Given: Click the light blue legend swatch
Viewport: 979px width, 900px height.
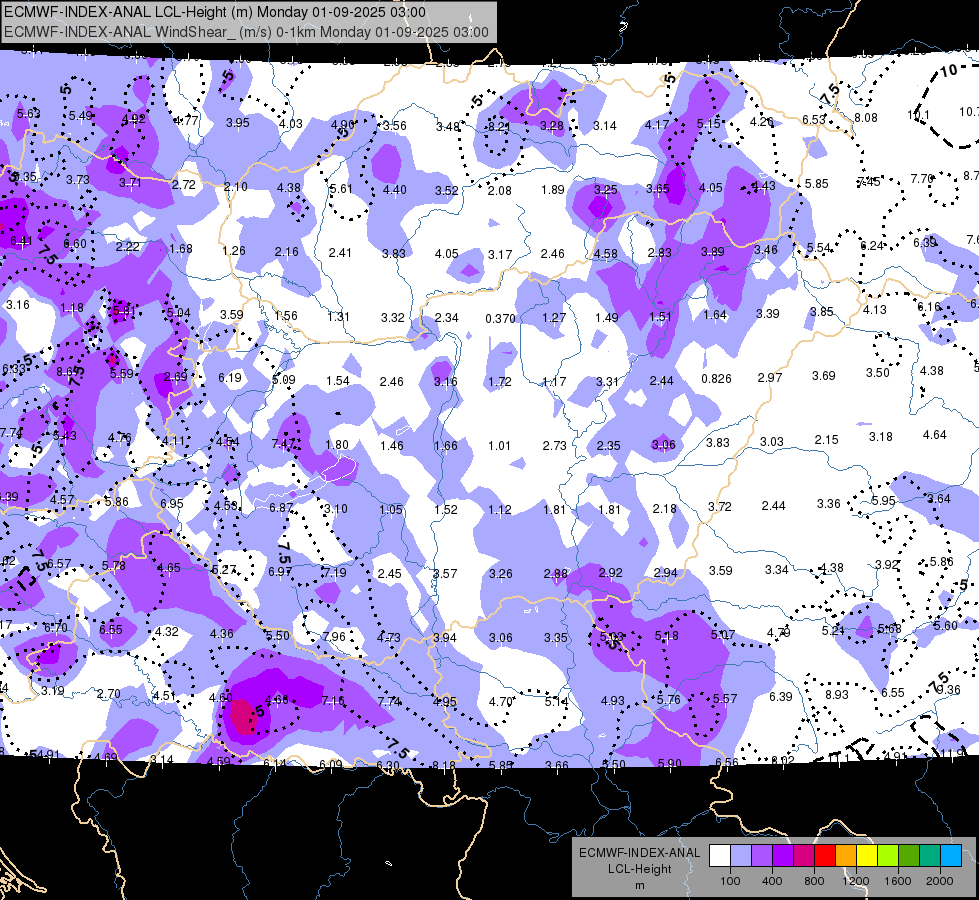Looking at the screenshot, I should (741, 856).
